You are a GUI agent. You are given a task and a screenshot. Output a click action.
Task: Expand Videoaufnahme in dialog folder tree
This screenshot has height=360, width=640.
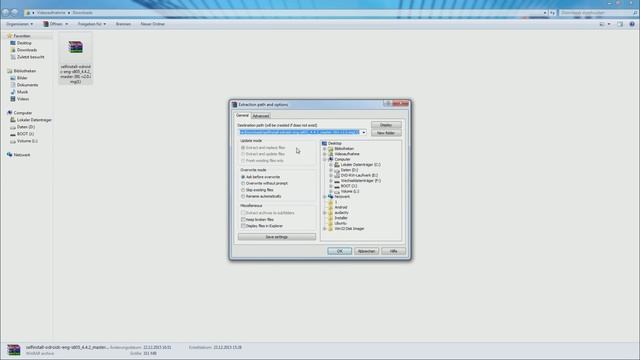tap(324, 154)
